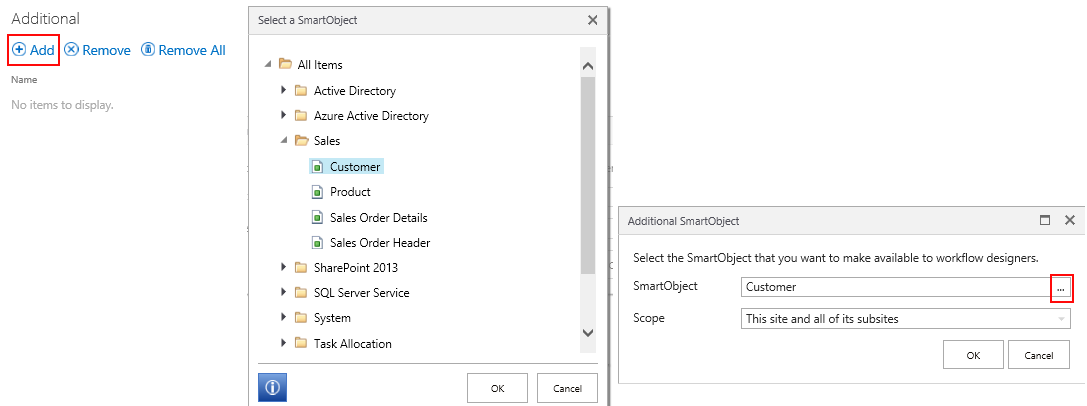Click the Remove All trash icon
The width and height of the screenshot is (1087, 406).
(x=148, y=49)
